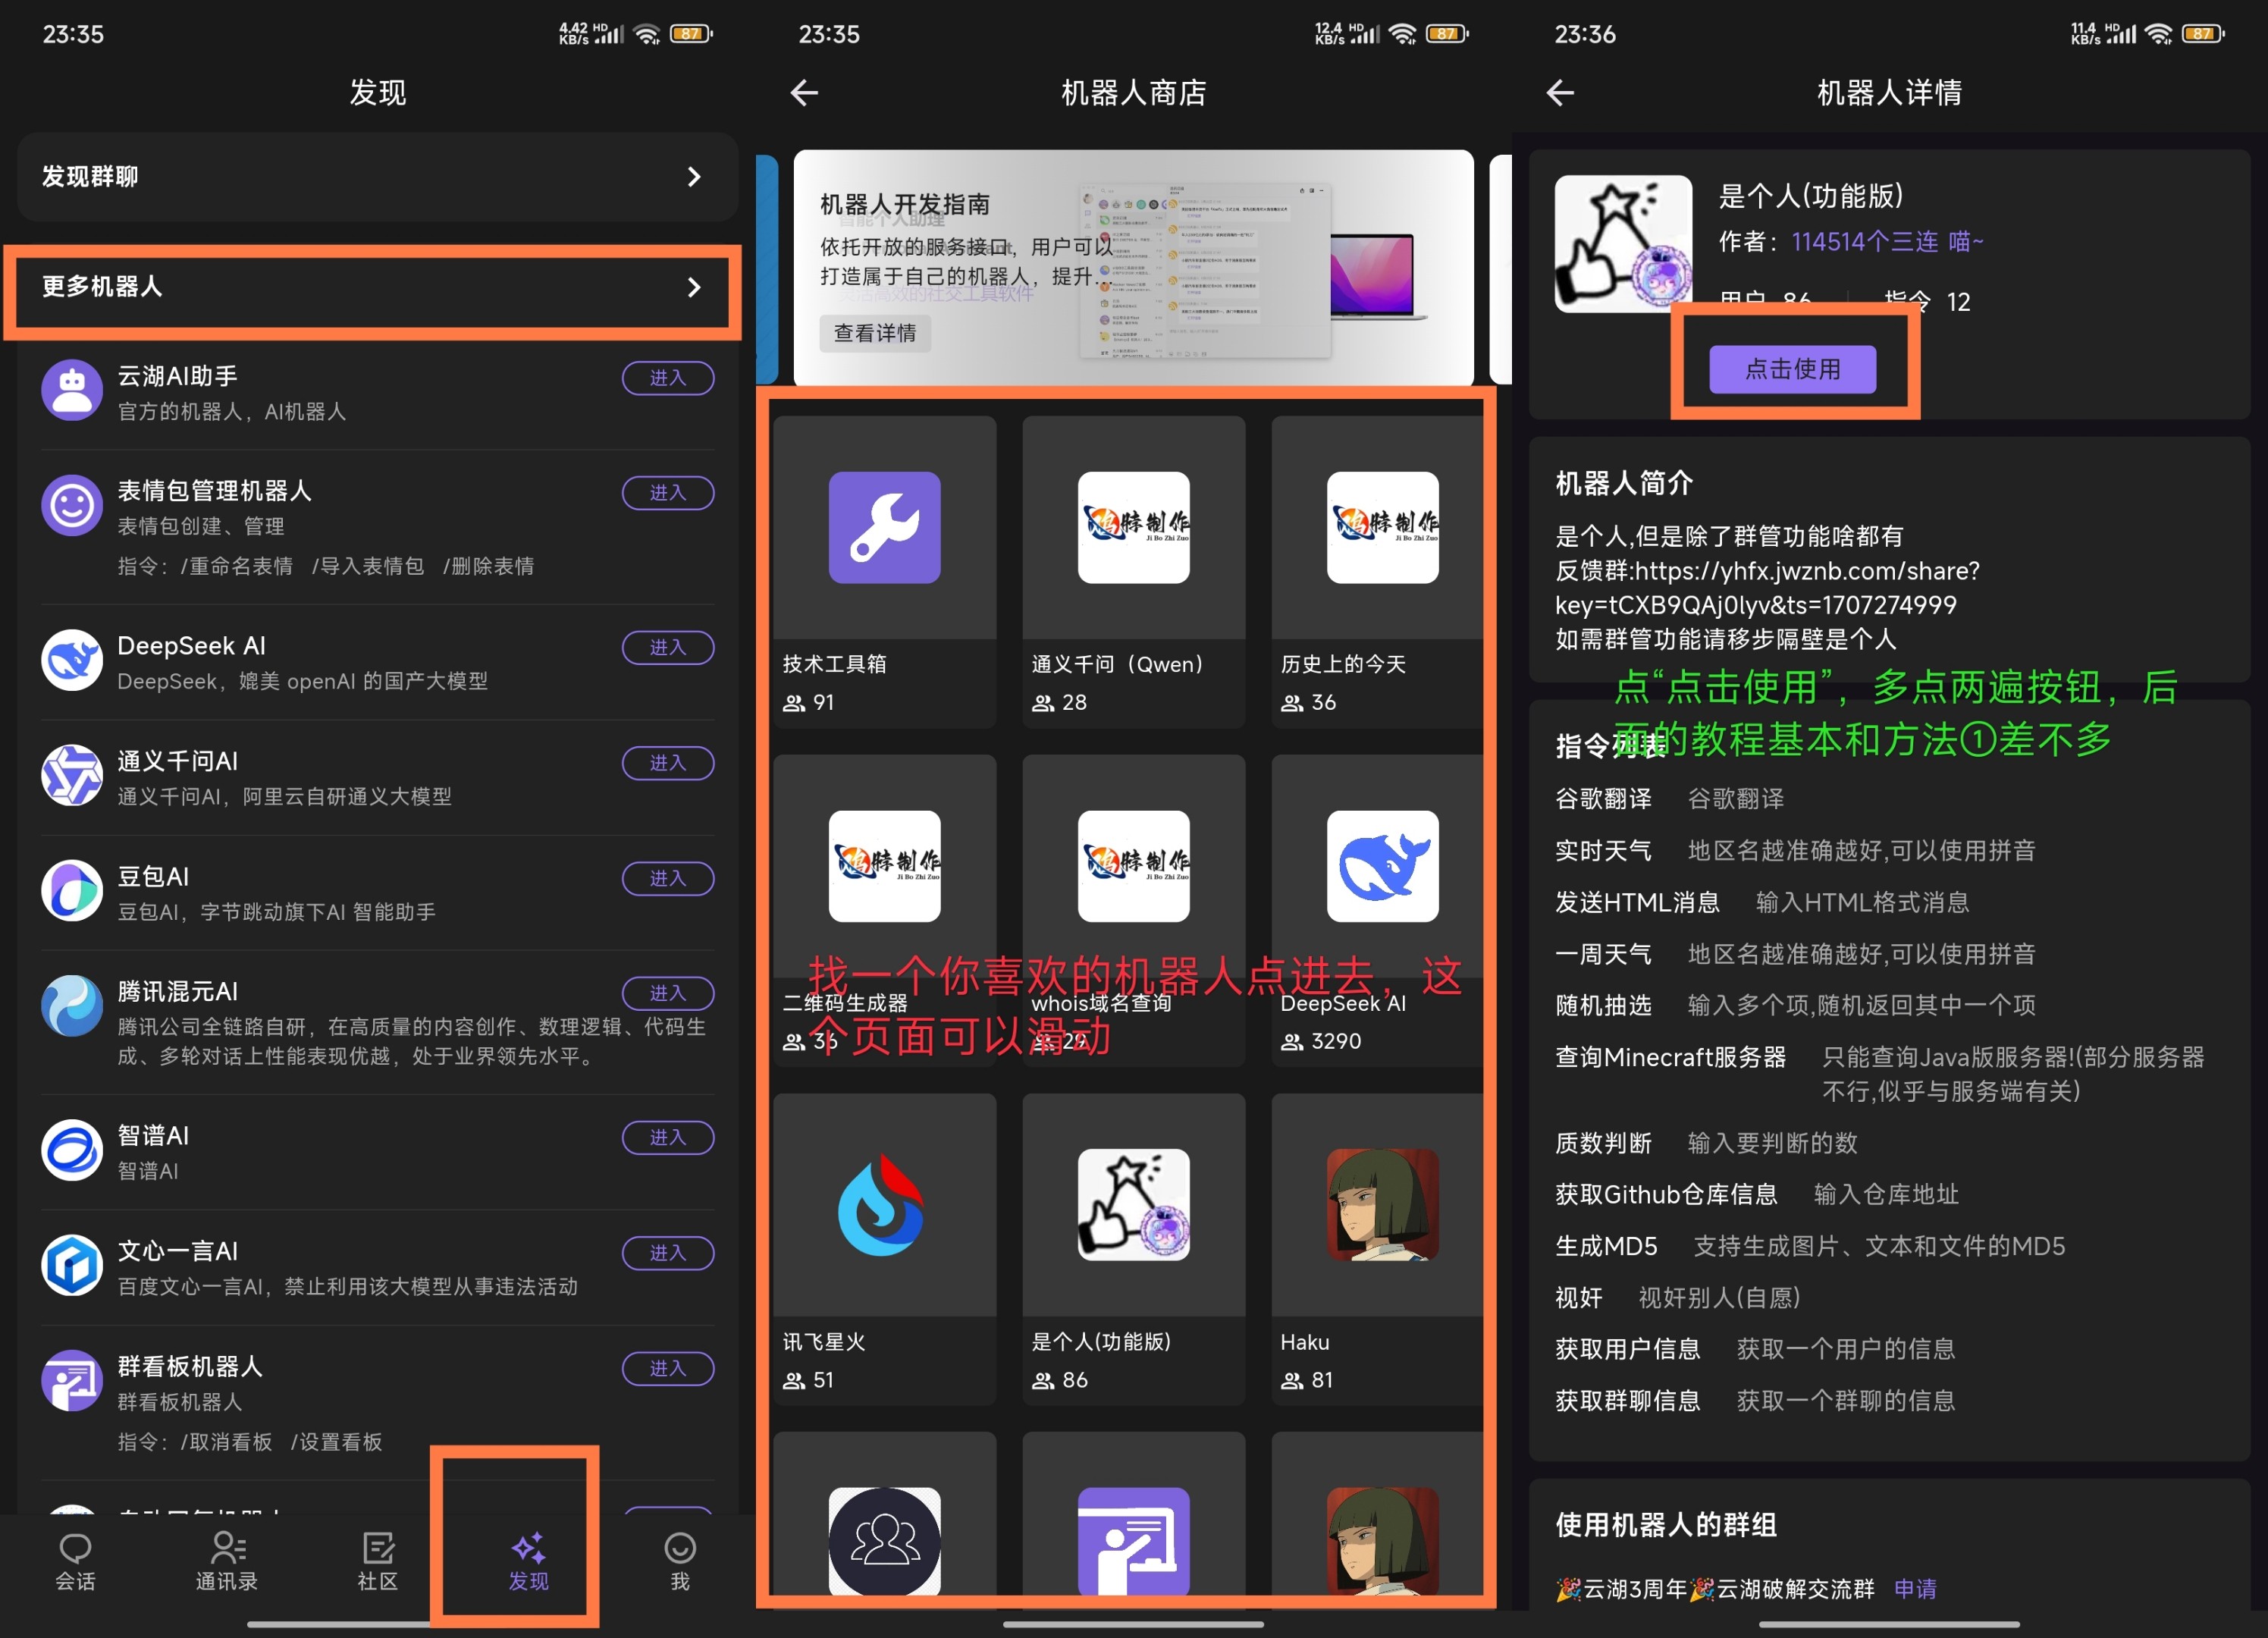Switch to the 我 tab
Screen dimensions: 2268x1638
tap(680, 1561)
